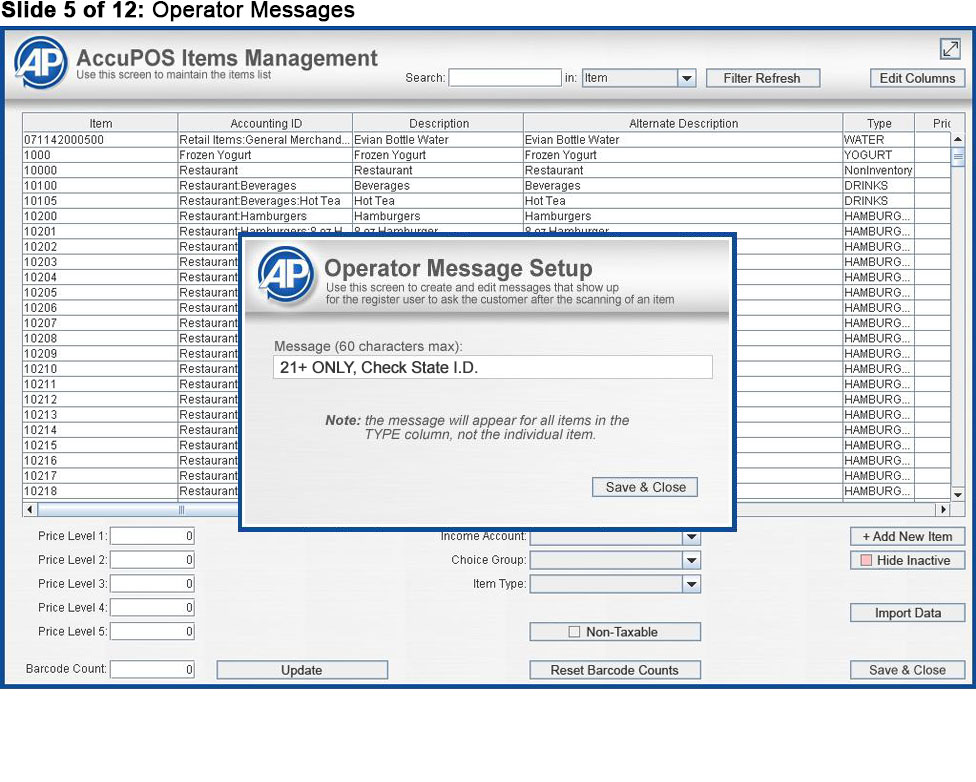Click the Price Level 1 field
This screenshot has width=976, height=782.
(152, 536)
